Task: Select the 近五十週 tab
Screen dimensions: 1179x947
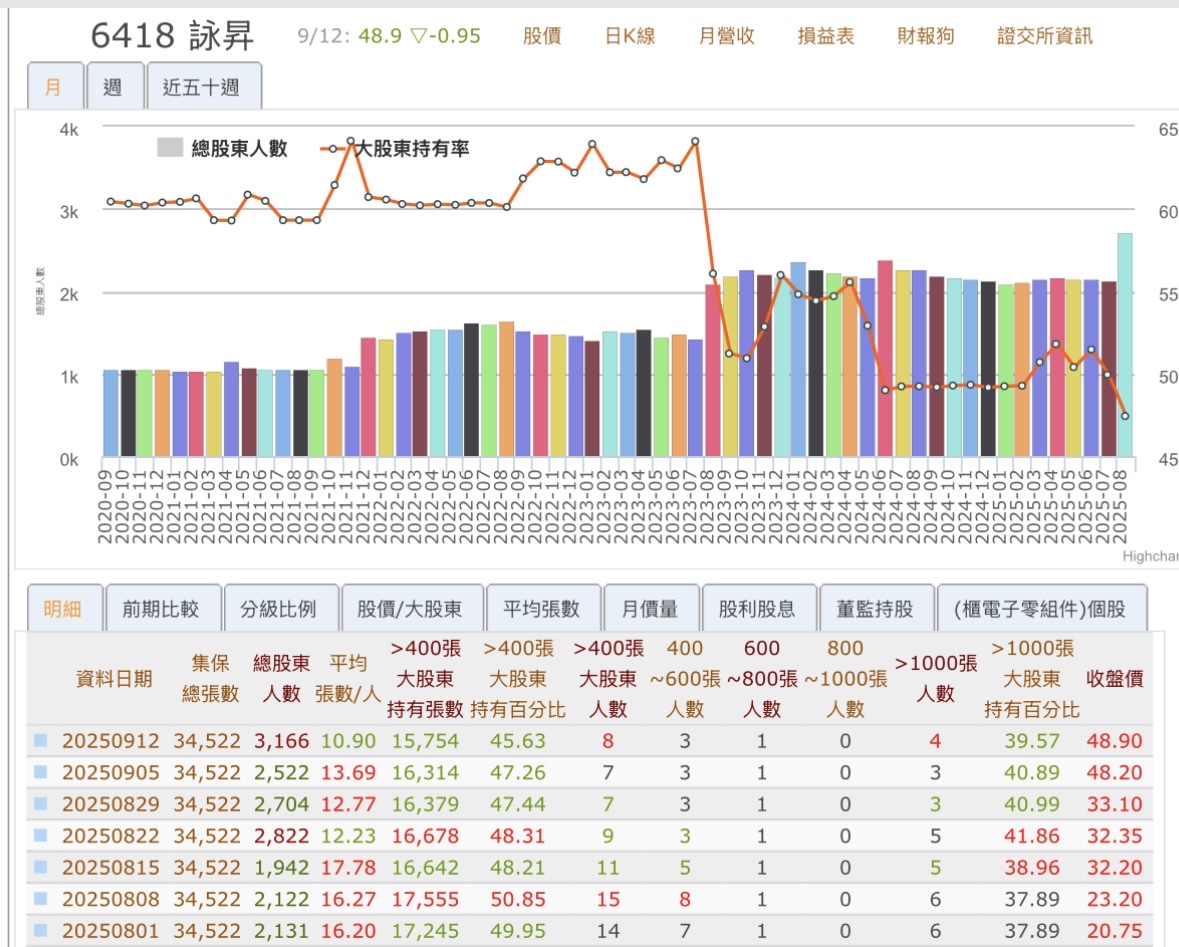Action: click(x=204, y=87)
